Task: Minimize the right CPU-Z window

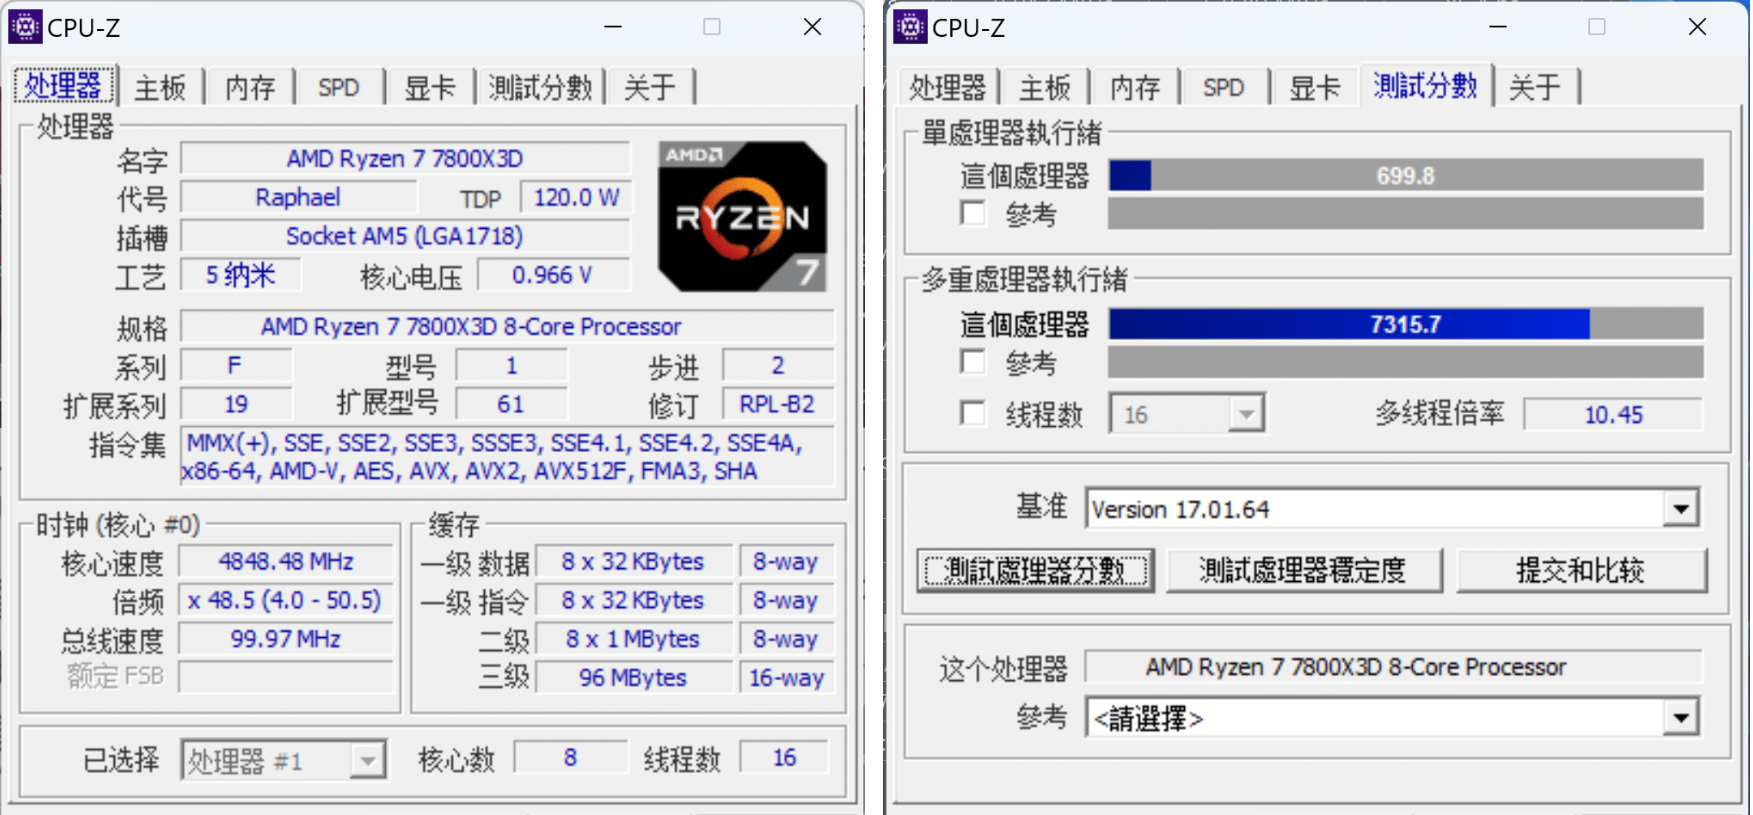Action: click(1498, 27)
